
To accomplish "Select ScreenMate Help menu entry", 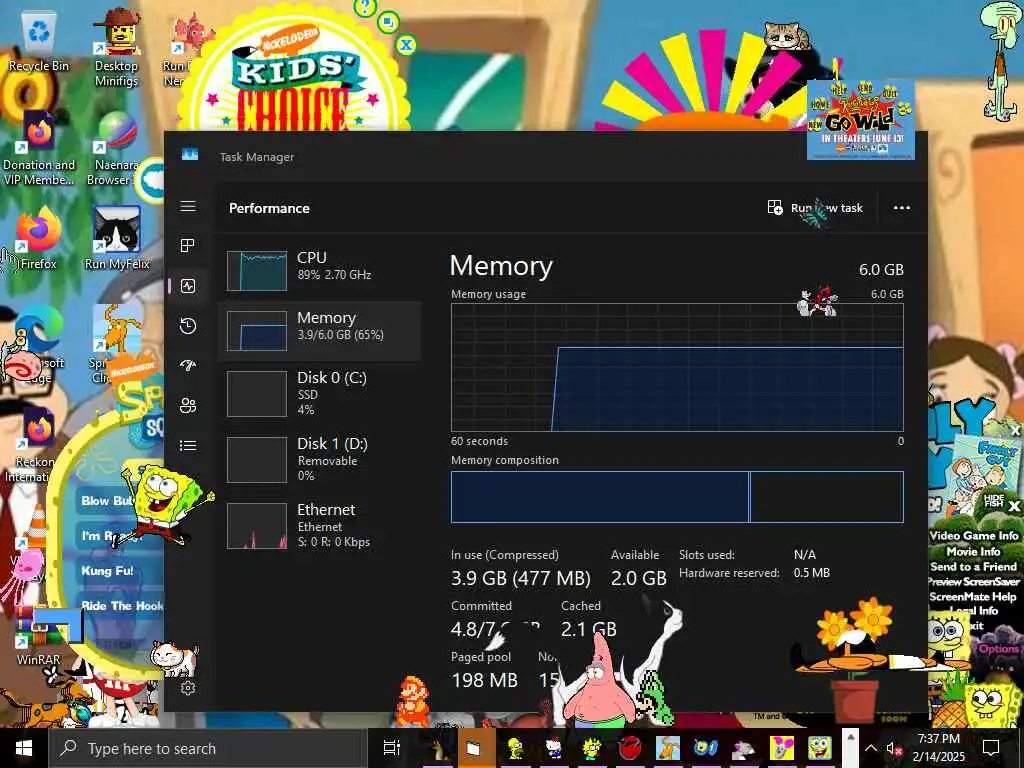I will (x=973, y=596).
